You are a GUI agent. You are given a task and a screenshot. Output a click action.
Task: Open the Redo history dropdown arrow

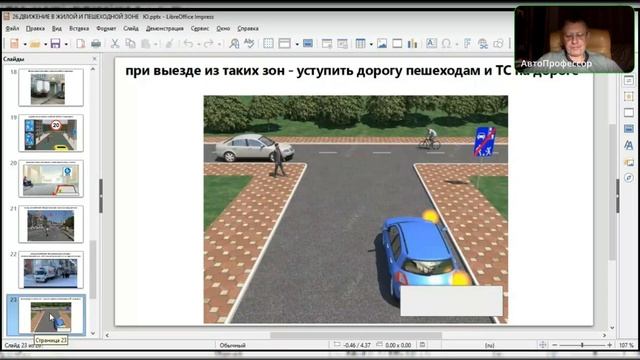point(219,44)
